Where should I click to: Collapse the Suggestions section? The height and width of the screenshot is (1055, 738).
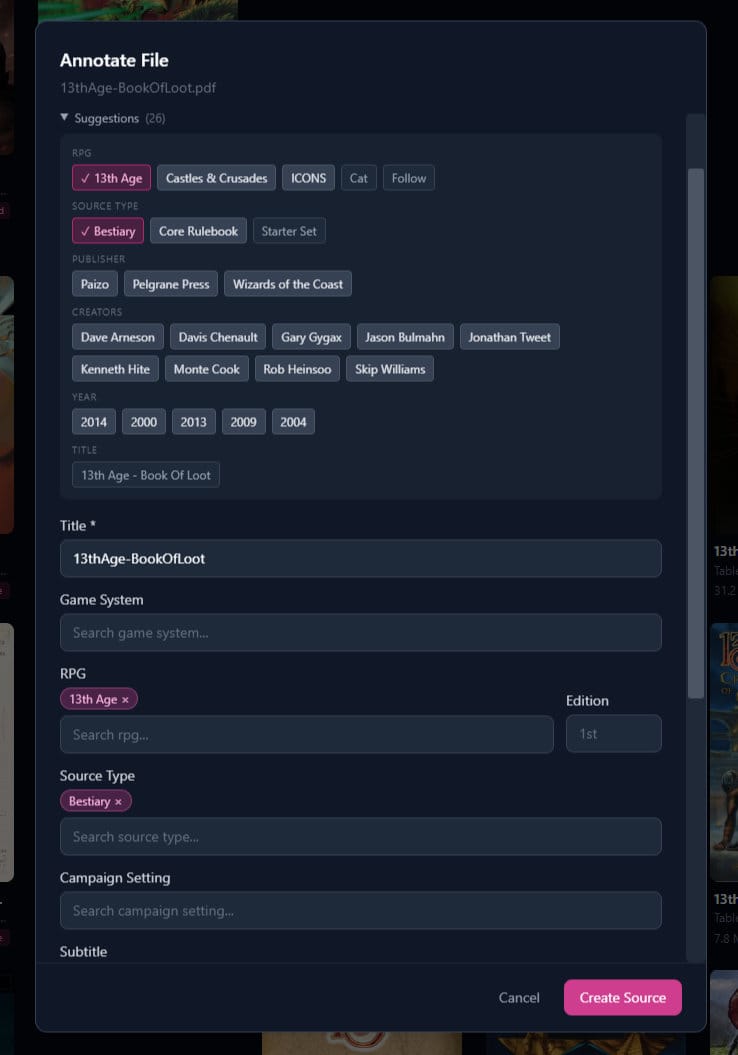[x=65, y=118]
